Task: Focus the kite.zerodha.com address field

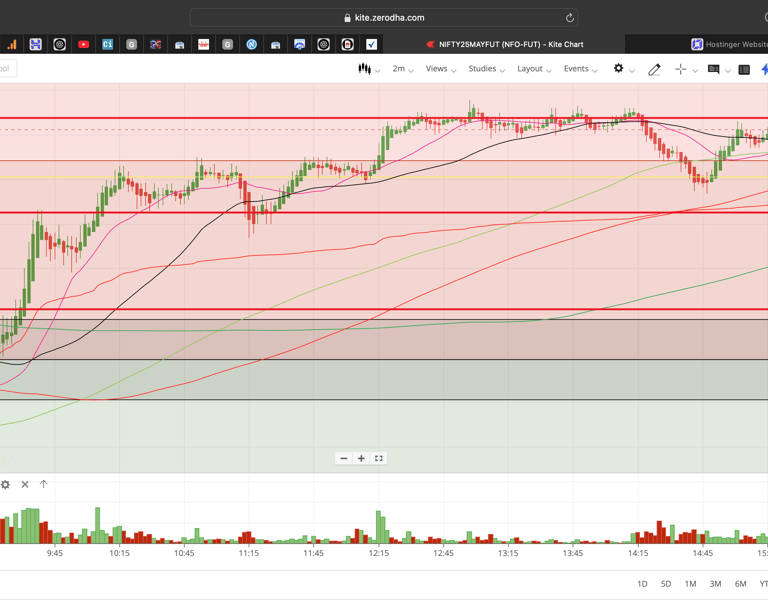Action: click(384, 18)
